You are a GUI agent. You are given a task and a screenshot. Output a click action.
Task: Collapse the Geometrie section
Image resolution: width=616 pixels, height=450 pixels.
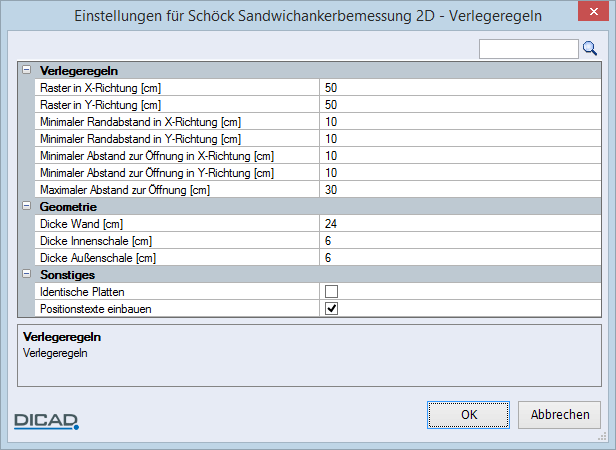26,206
